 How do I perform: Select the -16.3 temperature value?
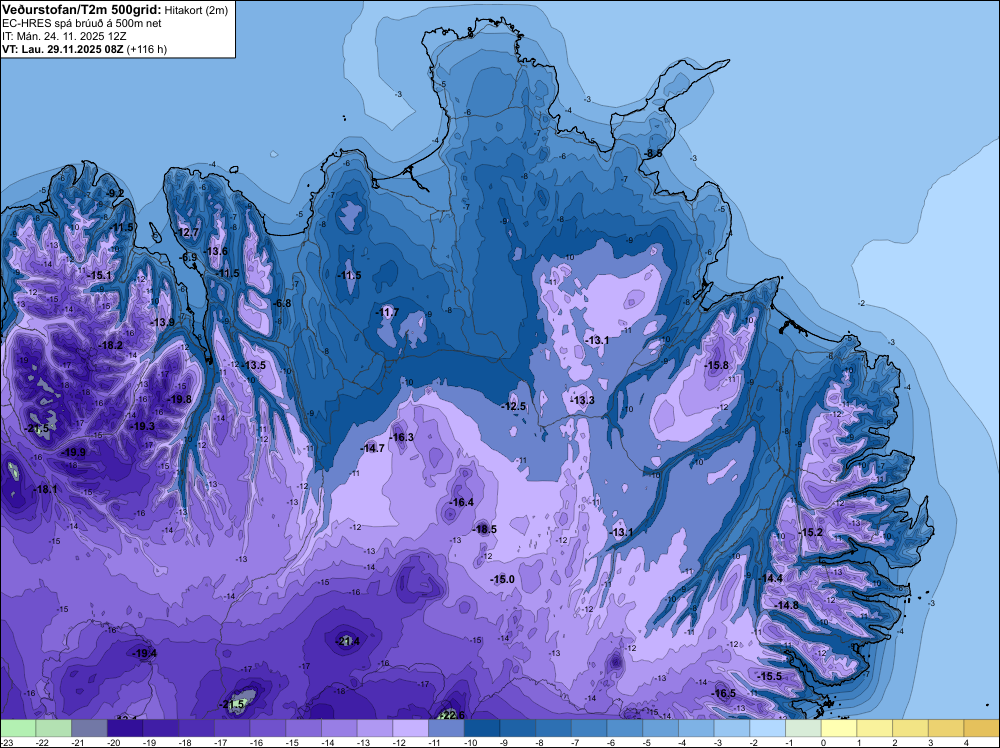[x=402, y=437]
